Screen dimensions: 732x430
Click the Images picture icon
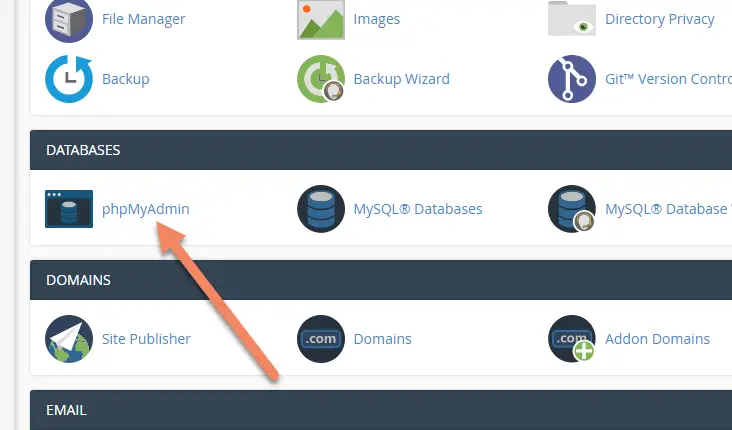click(x=321, y=20)
